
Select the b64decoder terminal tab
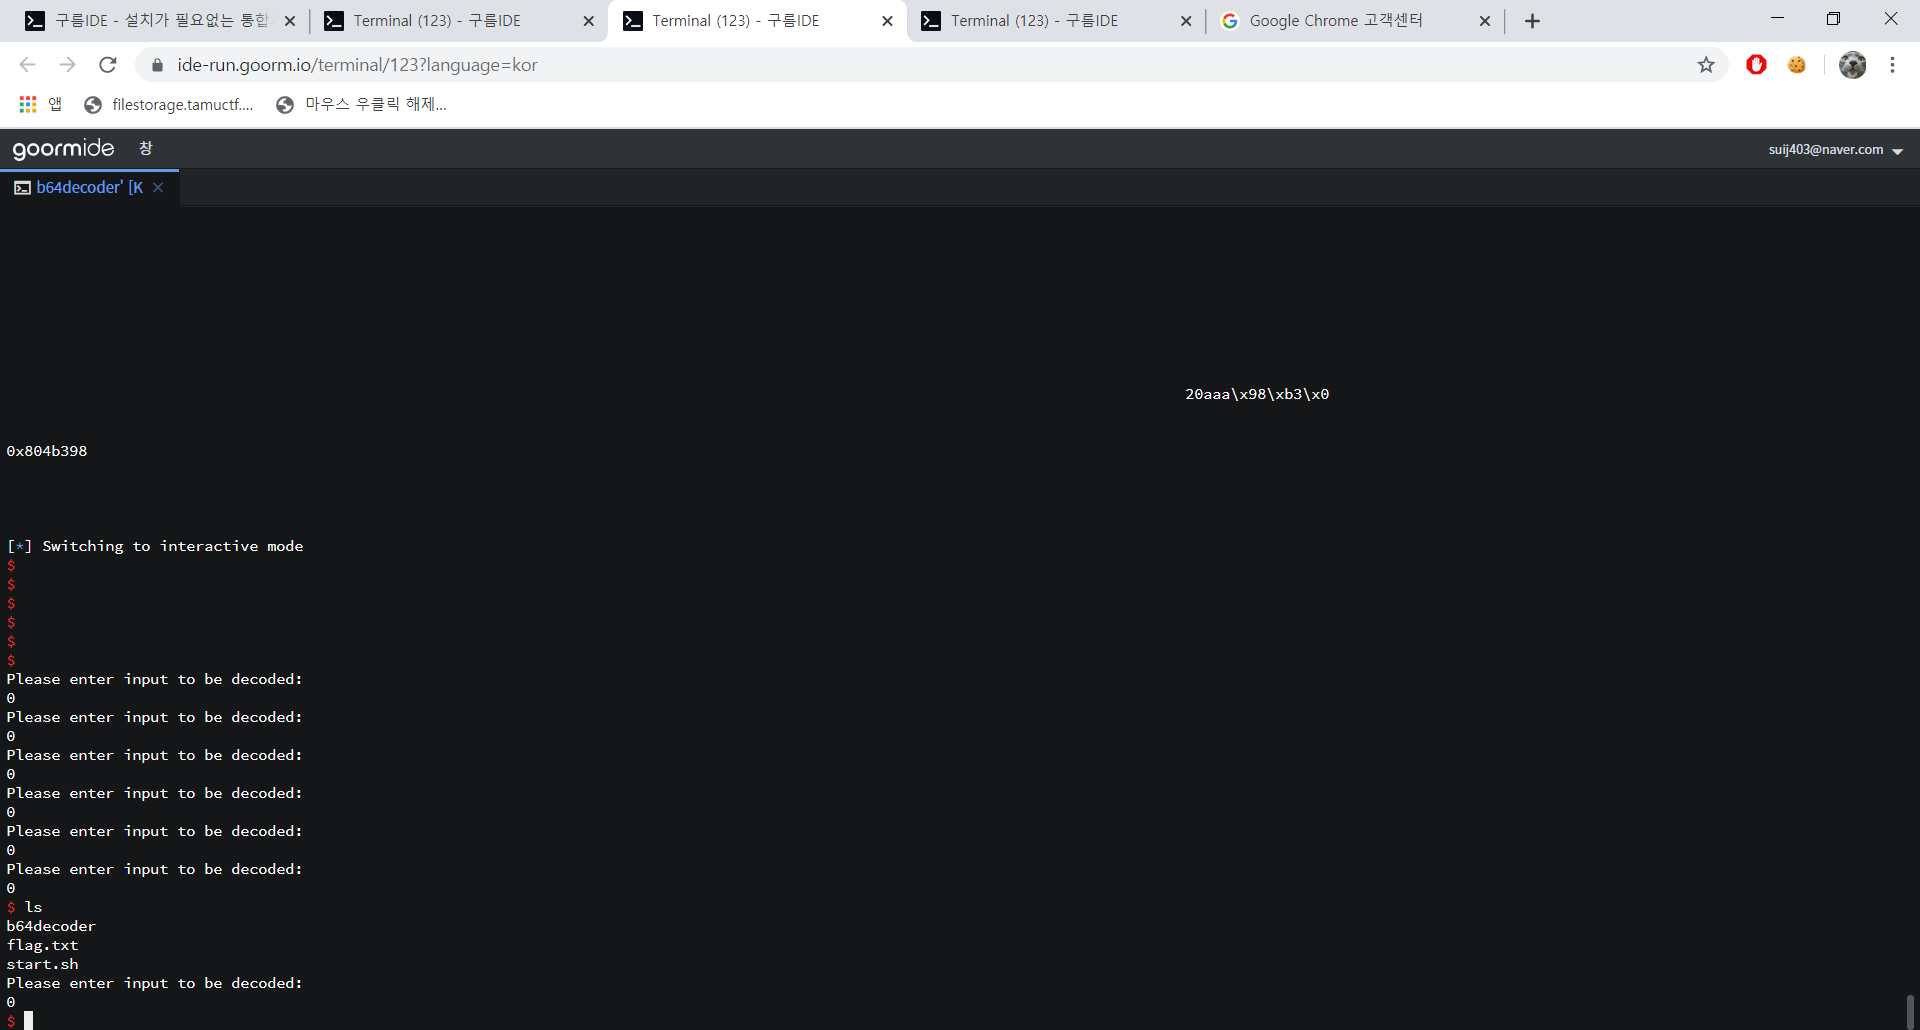[89, 188]
